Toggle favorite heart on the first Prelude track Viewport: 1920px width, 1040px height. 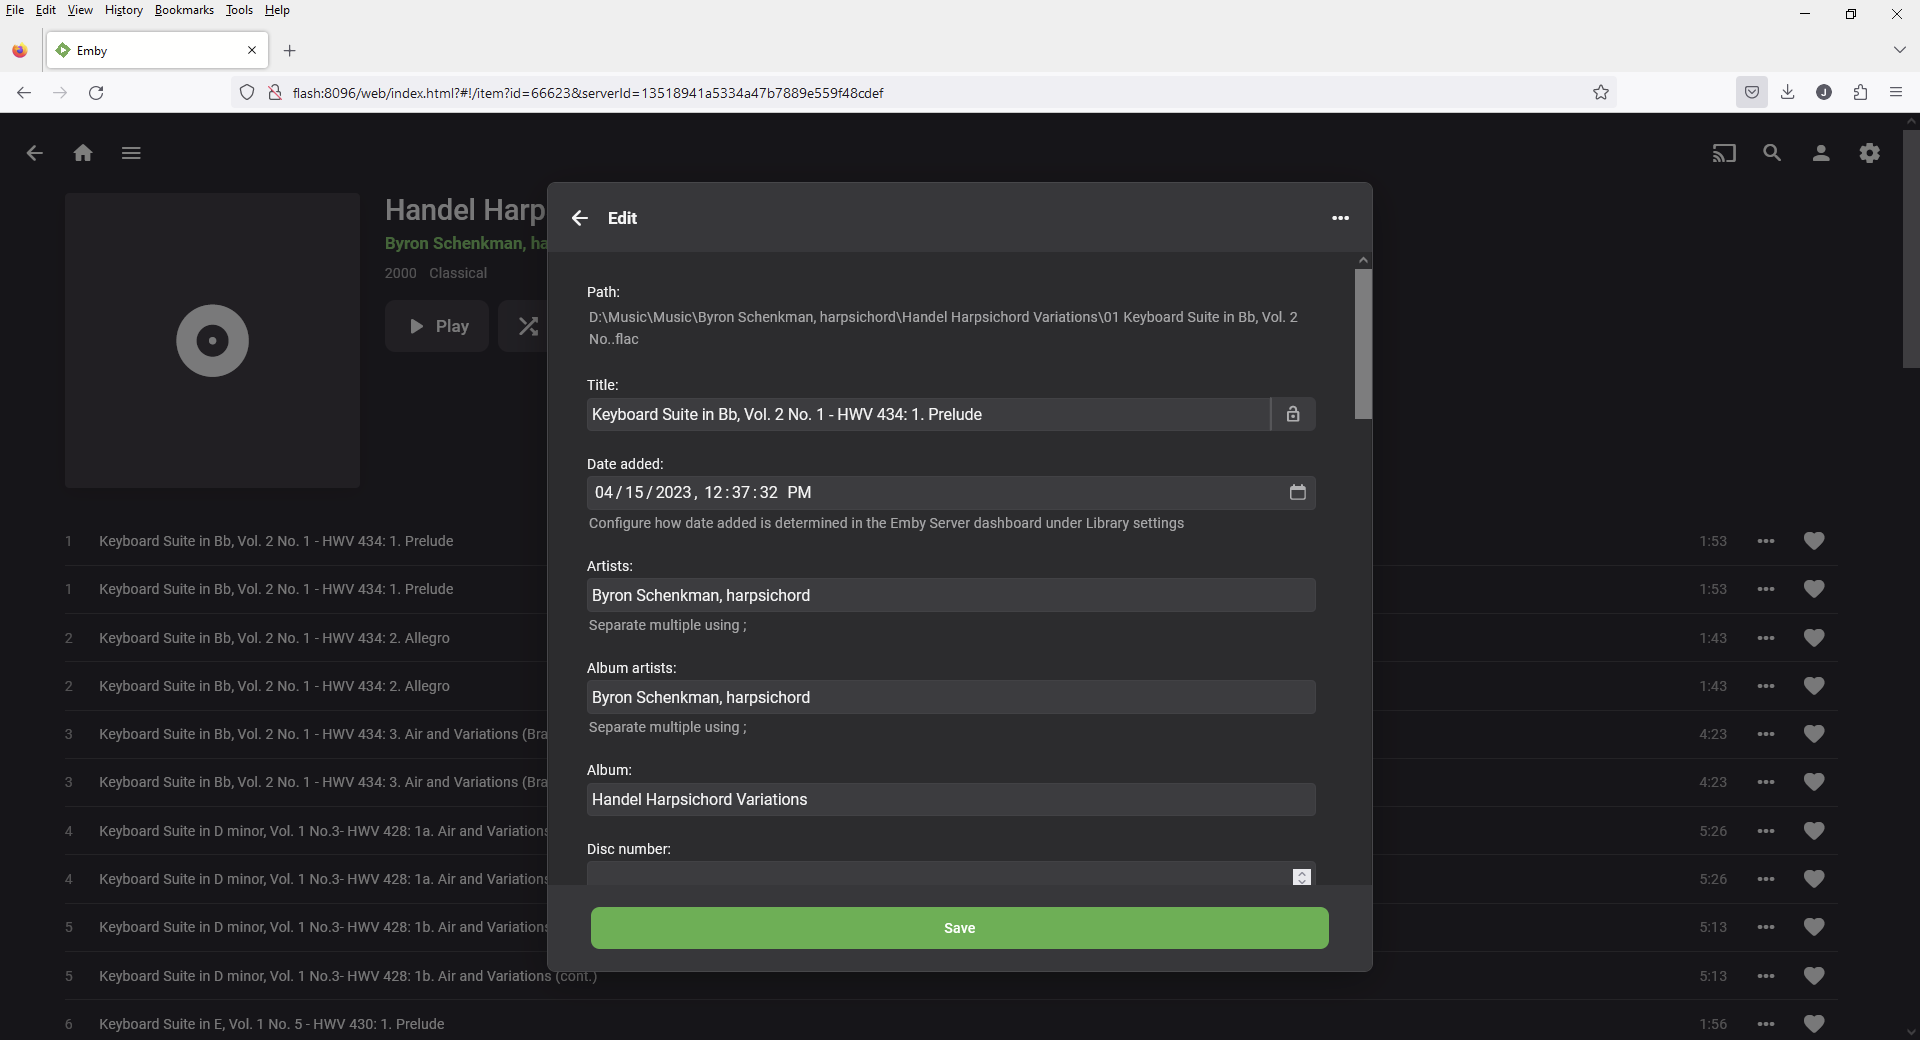pos(1813,541)
